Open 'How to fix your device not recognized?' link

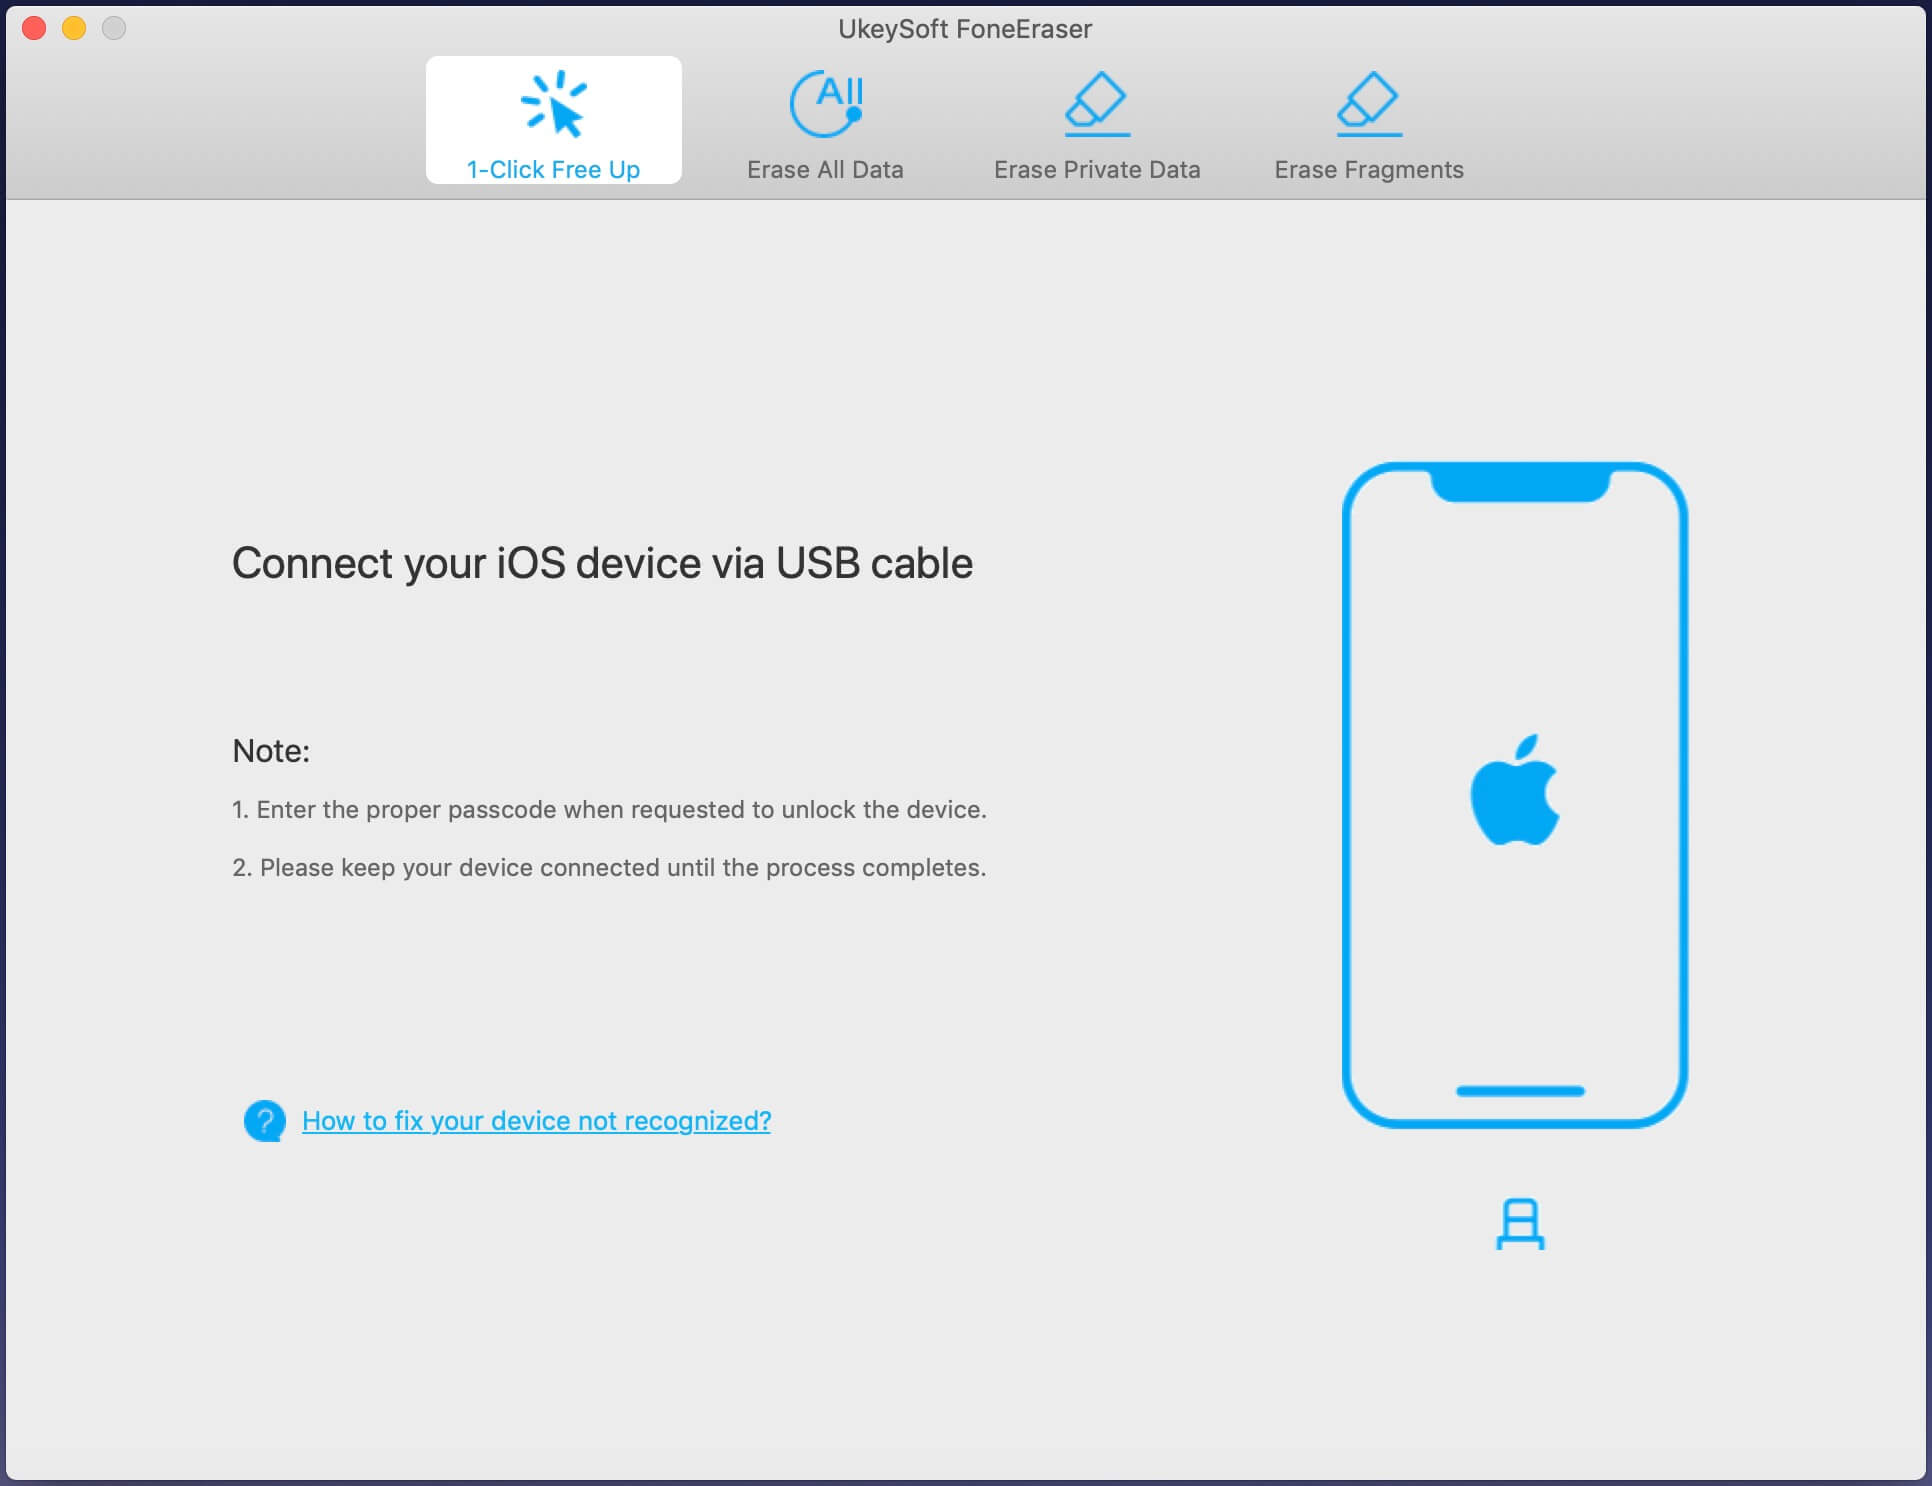click(536, 1121)
